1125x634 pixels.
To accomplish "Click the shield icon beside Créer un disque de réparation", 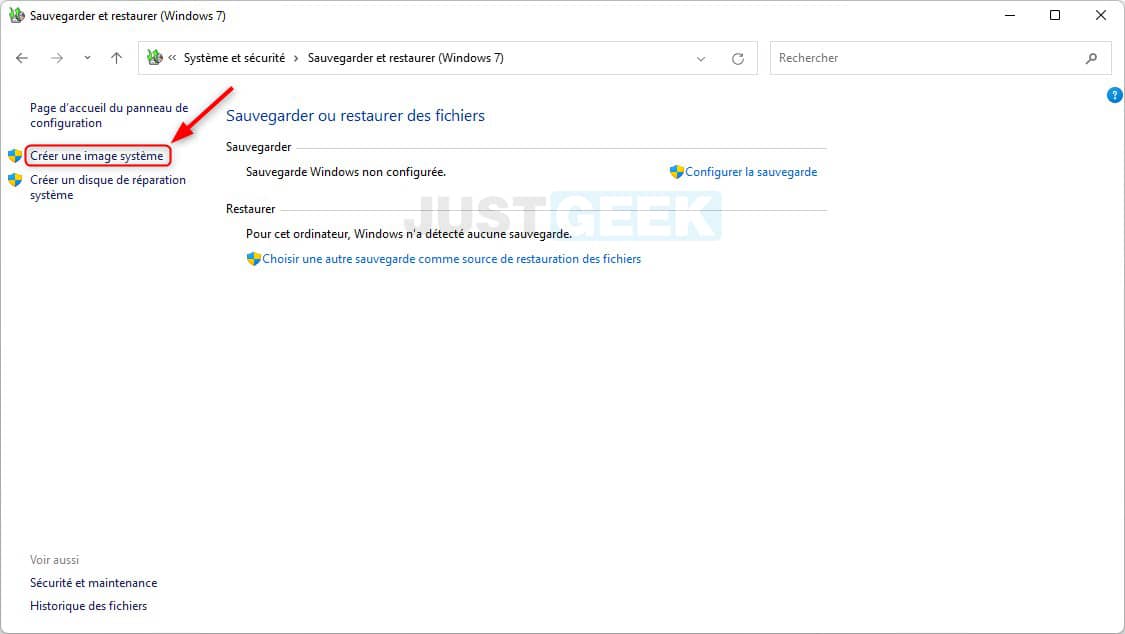I will click(x=15, y=180).
